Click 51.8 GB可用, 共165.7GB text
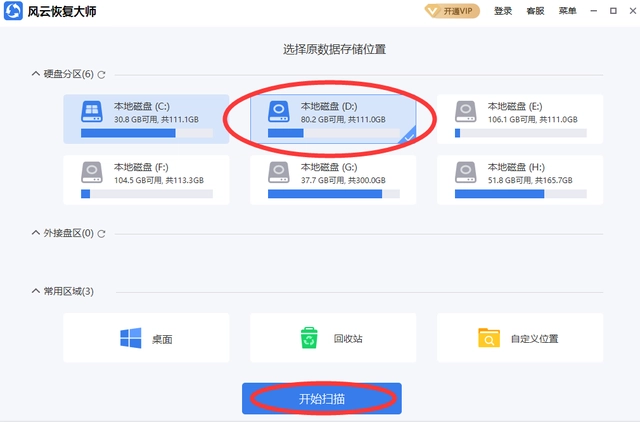 point(530,180)
